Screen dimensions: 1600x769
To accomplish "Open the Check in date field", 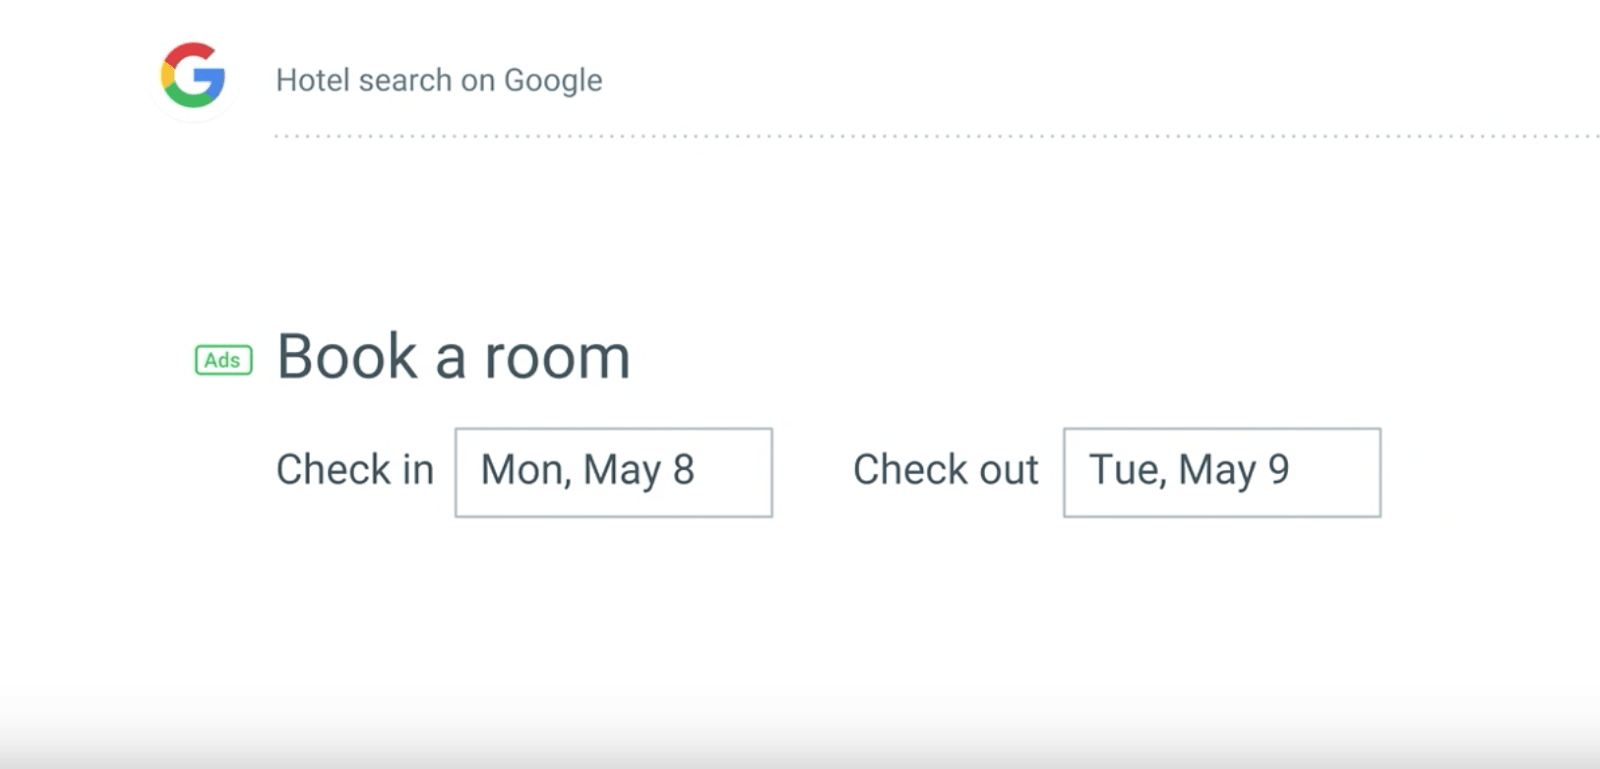I will point(613,472).
